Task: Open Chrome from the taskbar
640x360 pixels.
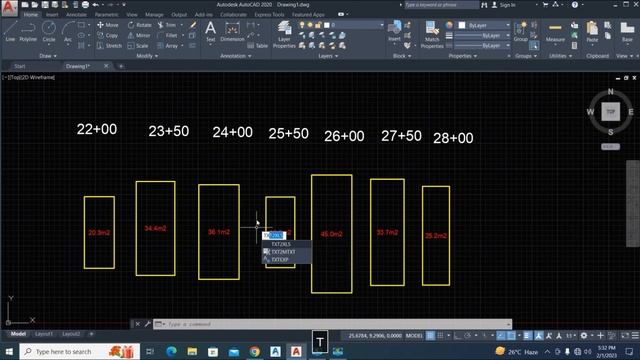Action: (x=254, y=351)
